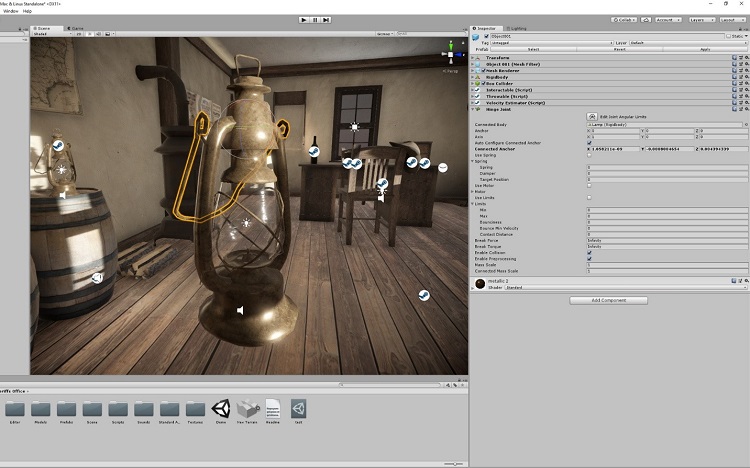This screenshot has width=750, height=468.
Task: Select the 'test' Unity asset icon
Action: [298, 409]
